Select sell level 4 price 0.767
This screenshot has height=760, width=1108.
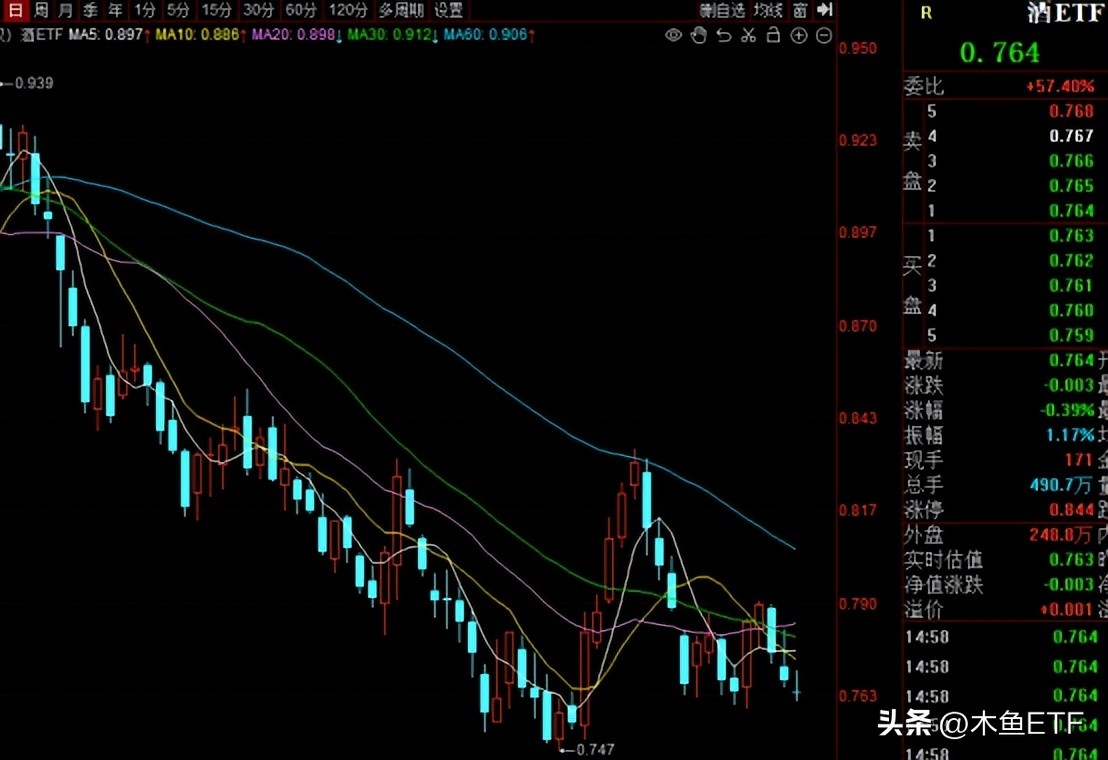tap(1071, 136)
